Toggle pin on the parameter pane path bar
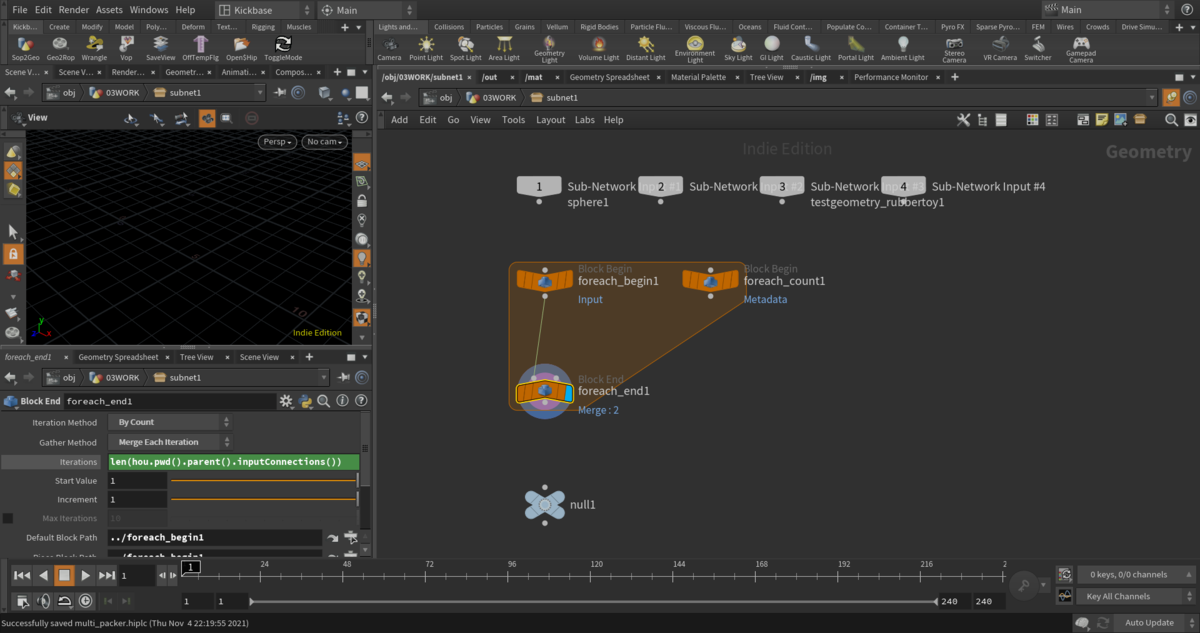 pos(343,378)
